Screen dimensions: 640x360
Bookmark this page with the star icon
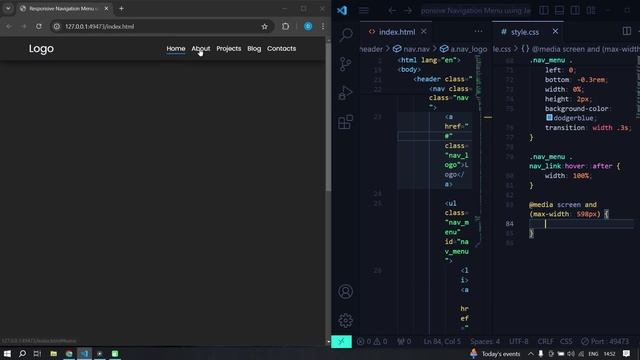[264, 27]
